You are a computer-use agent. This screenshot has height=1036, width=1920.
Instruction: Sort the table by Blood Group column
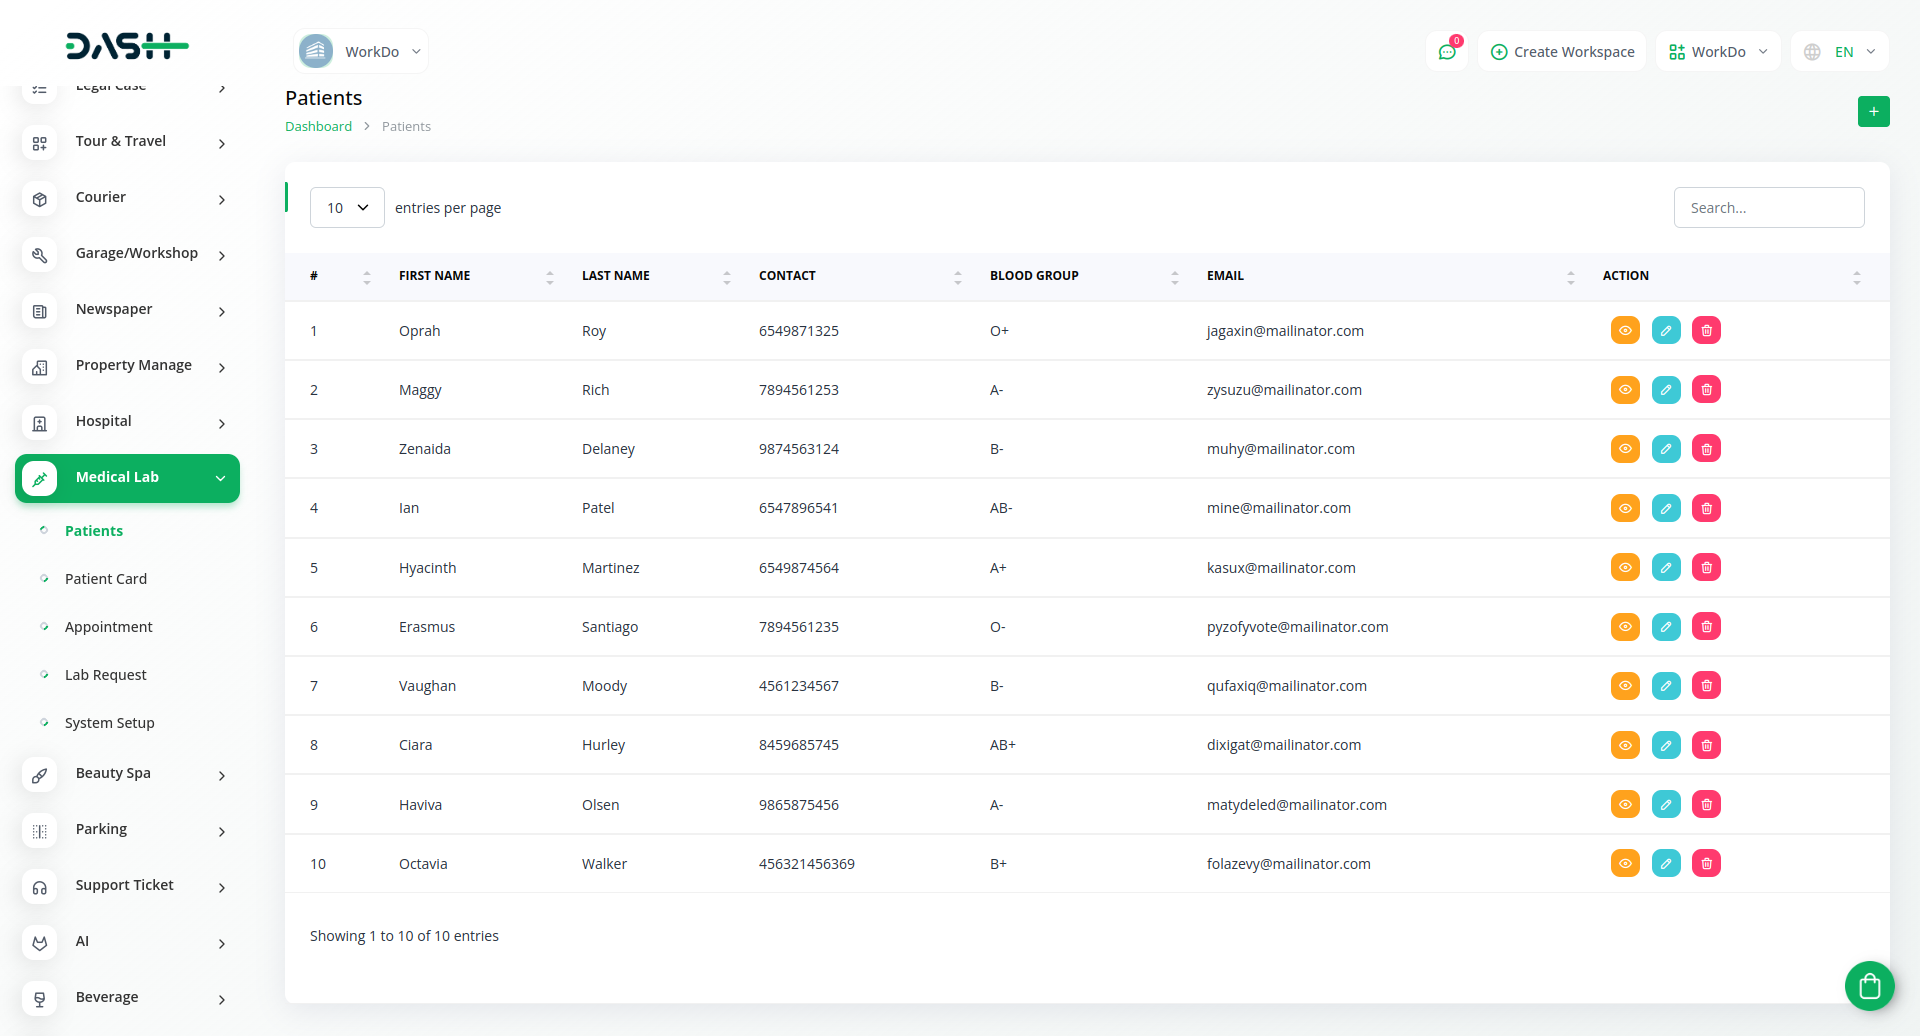pos(1034,276)
